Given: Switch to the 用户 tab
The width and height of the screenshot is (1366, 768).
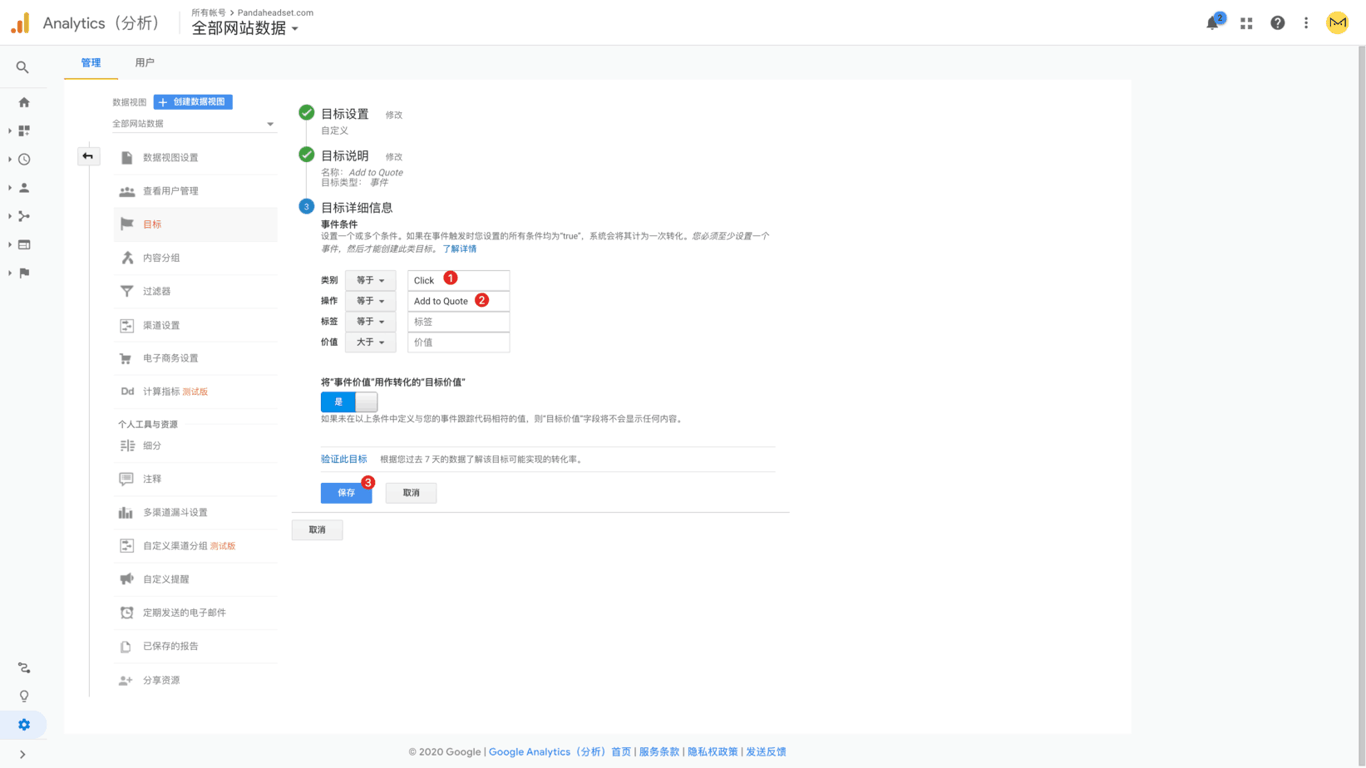Looking at the screenshot, I should point(145,63).
